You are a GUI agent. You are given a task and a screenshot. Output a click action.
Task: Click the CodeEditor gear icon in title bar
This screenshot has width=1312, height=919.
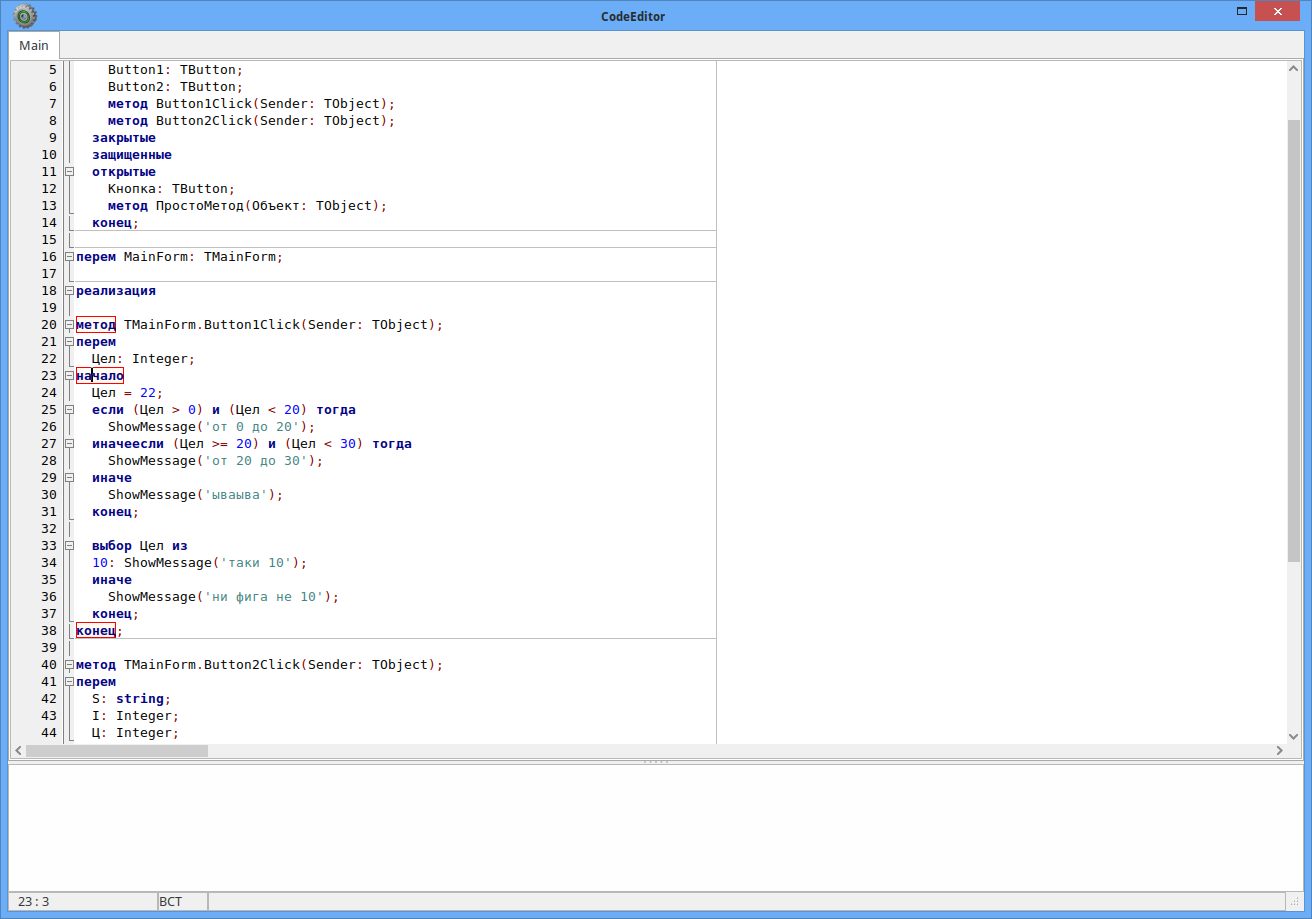25,15
